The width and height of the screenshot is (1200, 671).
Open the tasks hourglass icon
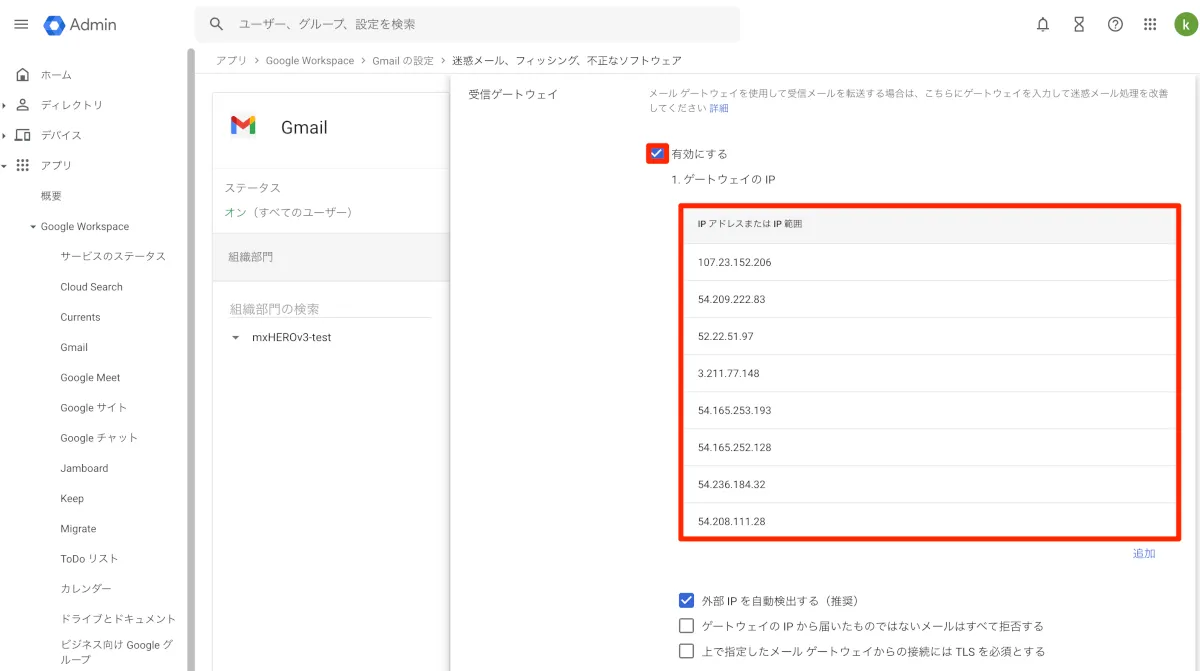coord(1079,25)
